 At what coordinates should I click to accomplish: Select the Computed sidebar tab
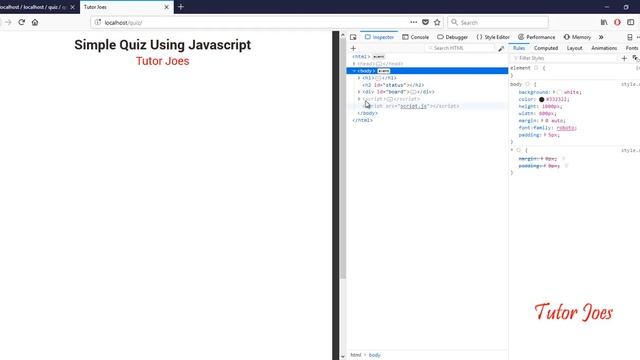coord(546,48)
